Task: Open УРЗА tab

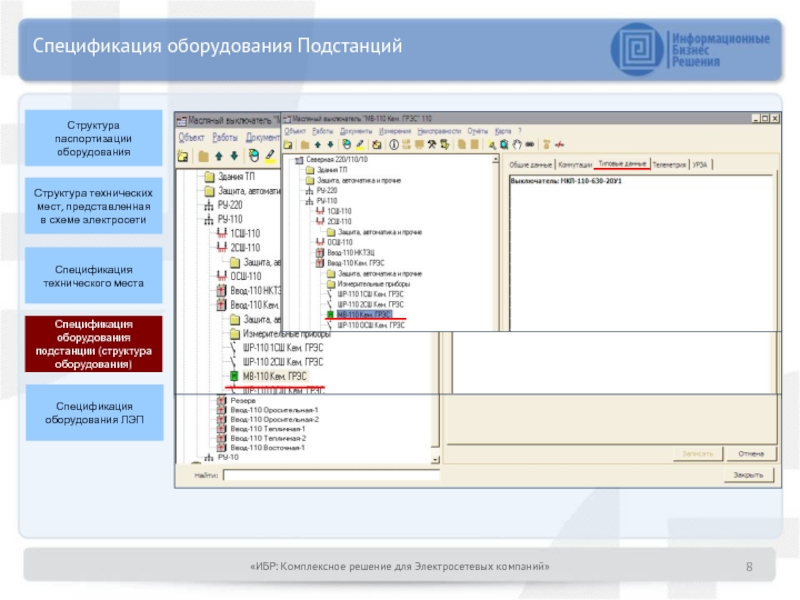Action: click(x=700, y=165)
